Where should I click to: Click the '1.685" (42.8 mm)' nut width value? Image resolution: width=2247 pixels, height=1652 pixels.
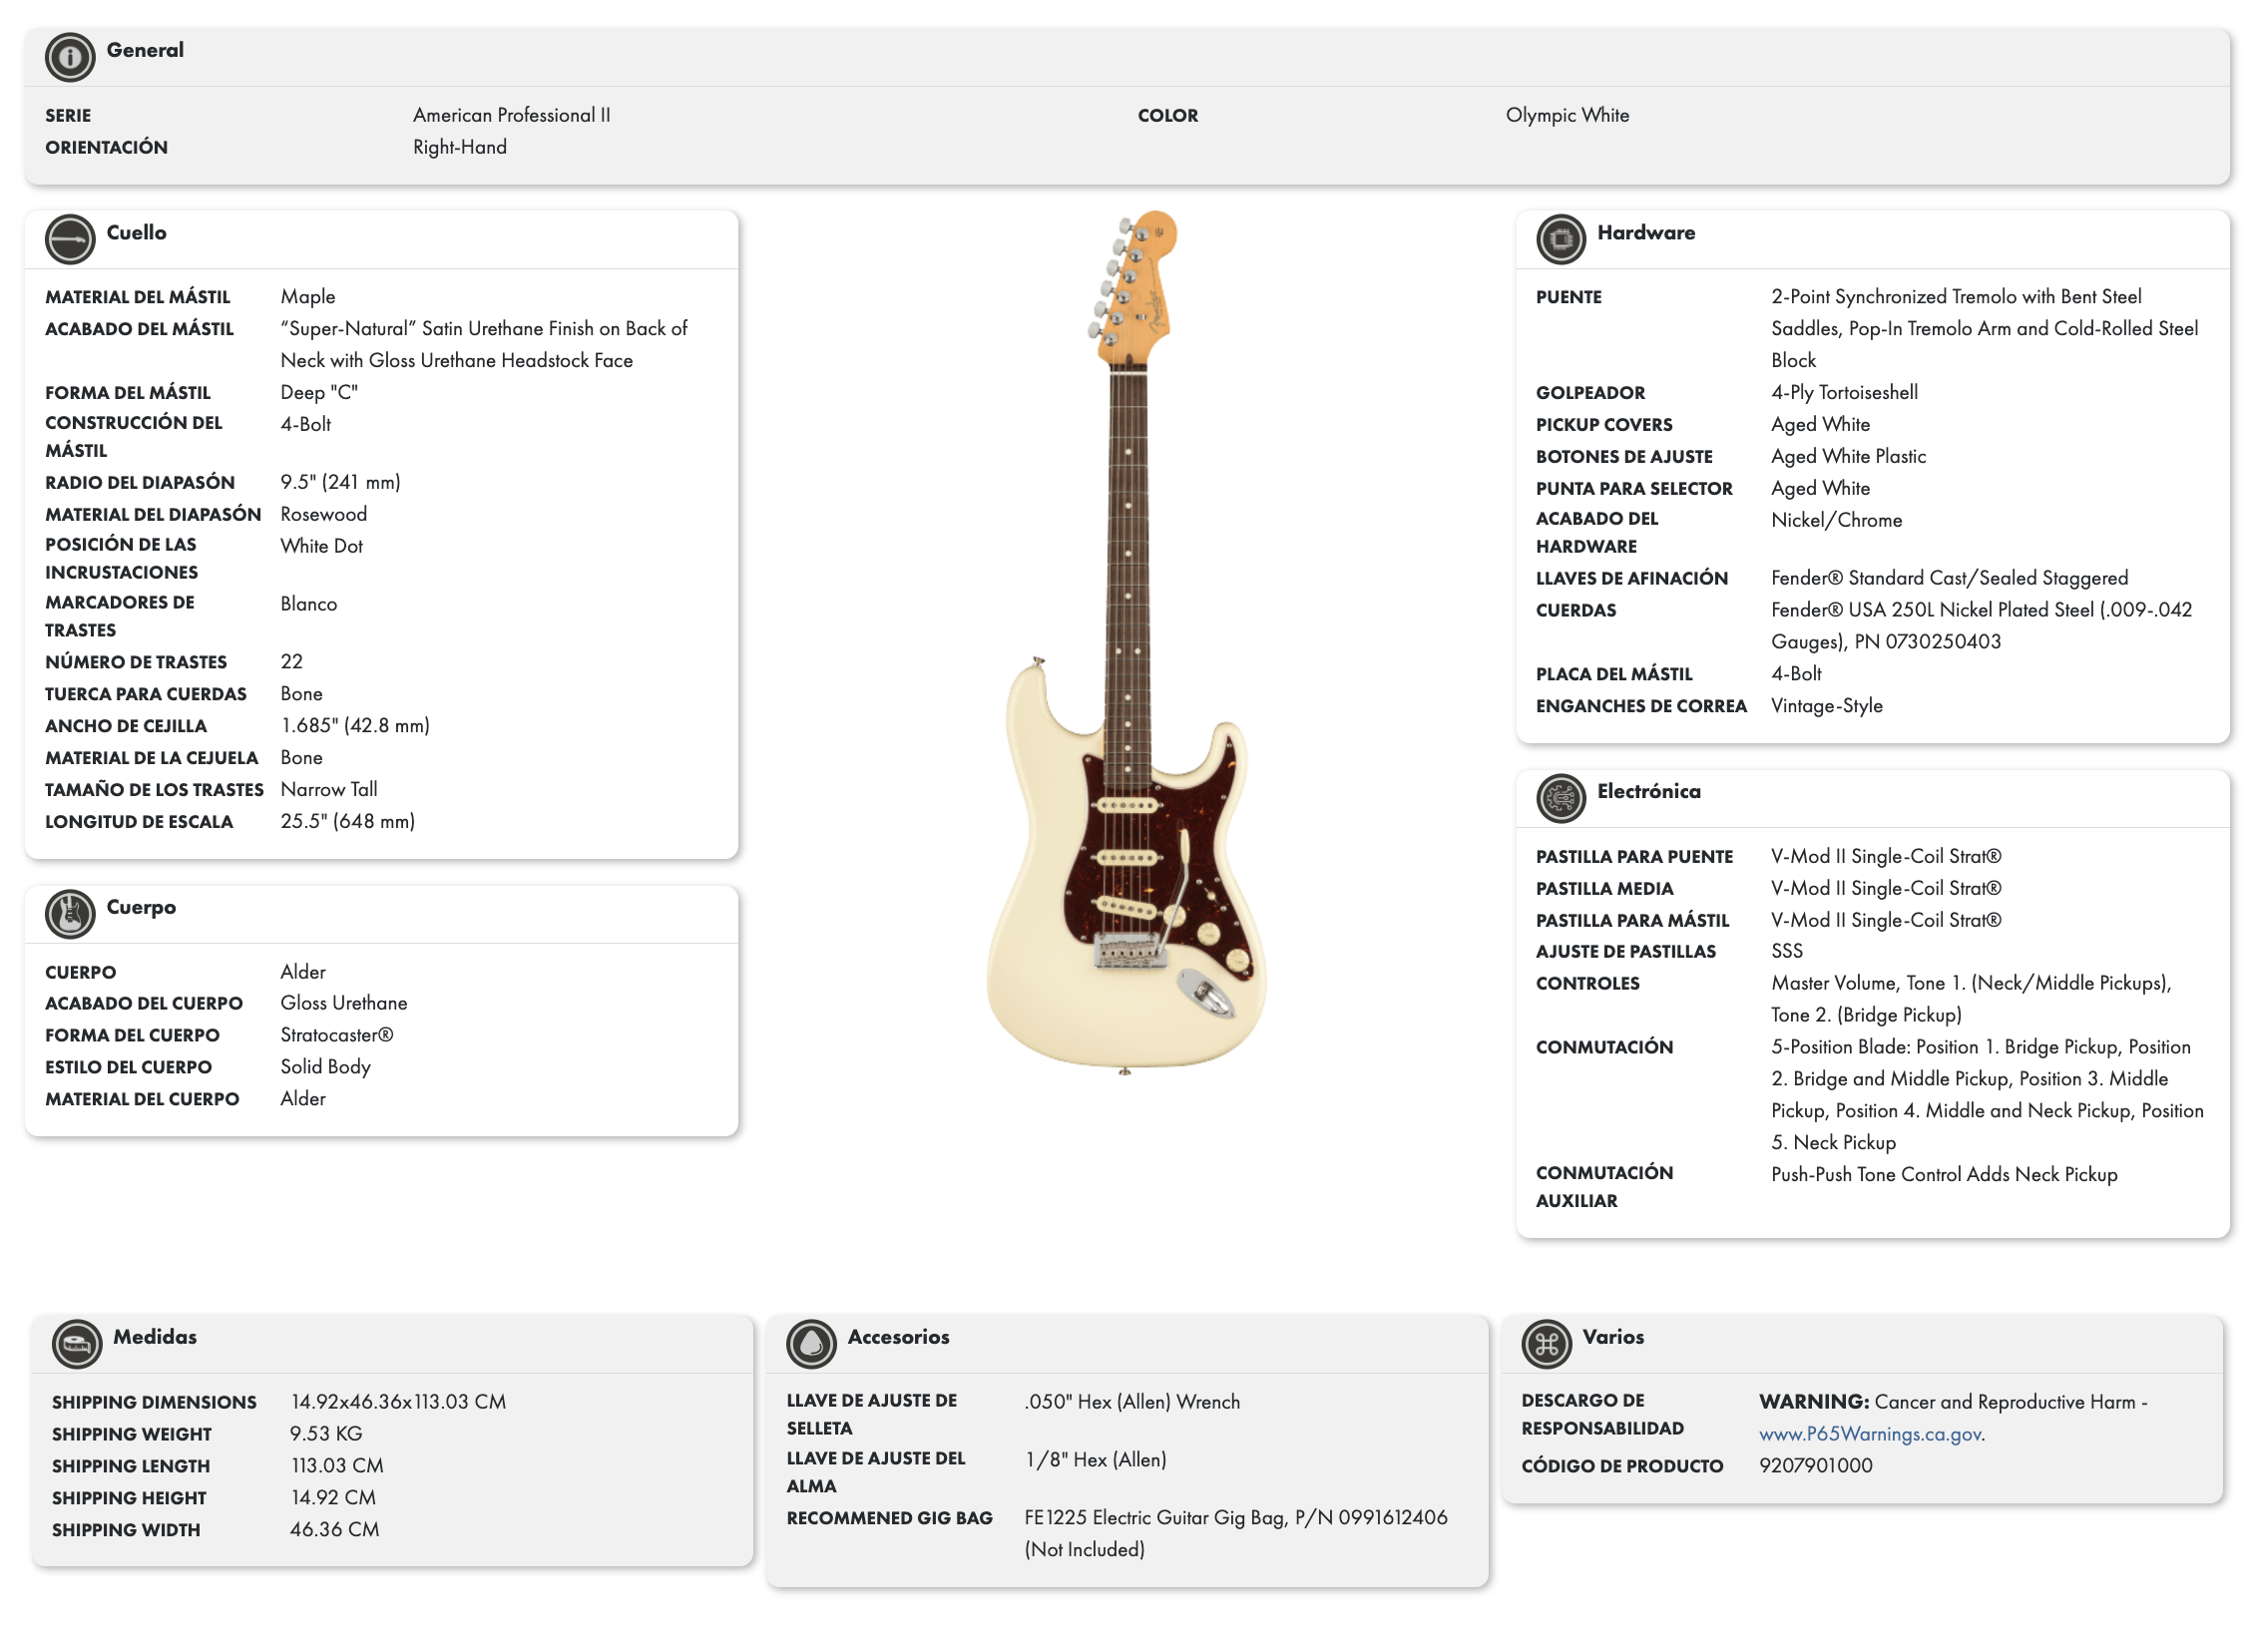click(355, 725)
